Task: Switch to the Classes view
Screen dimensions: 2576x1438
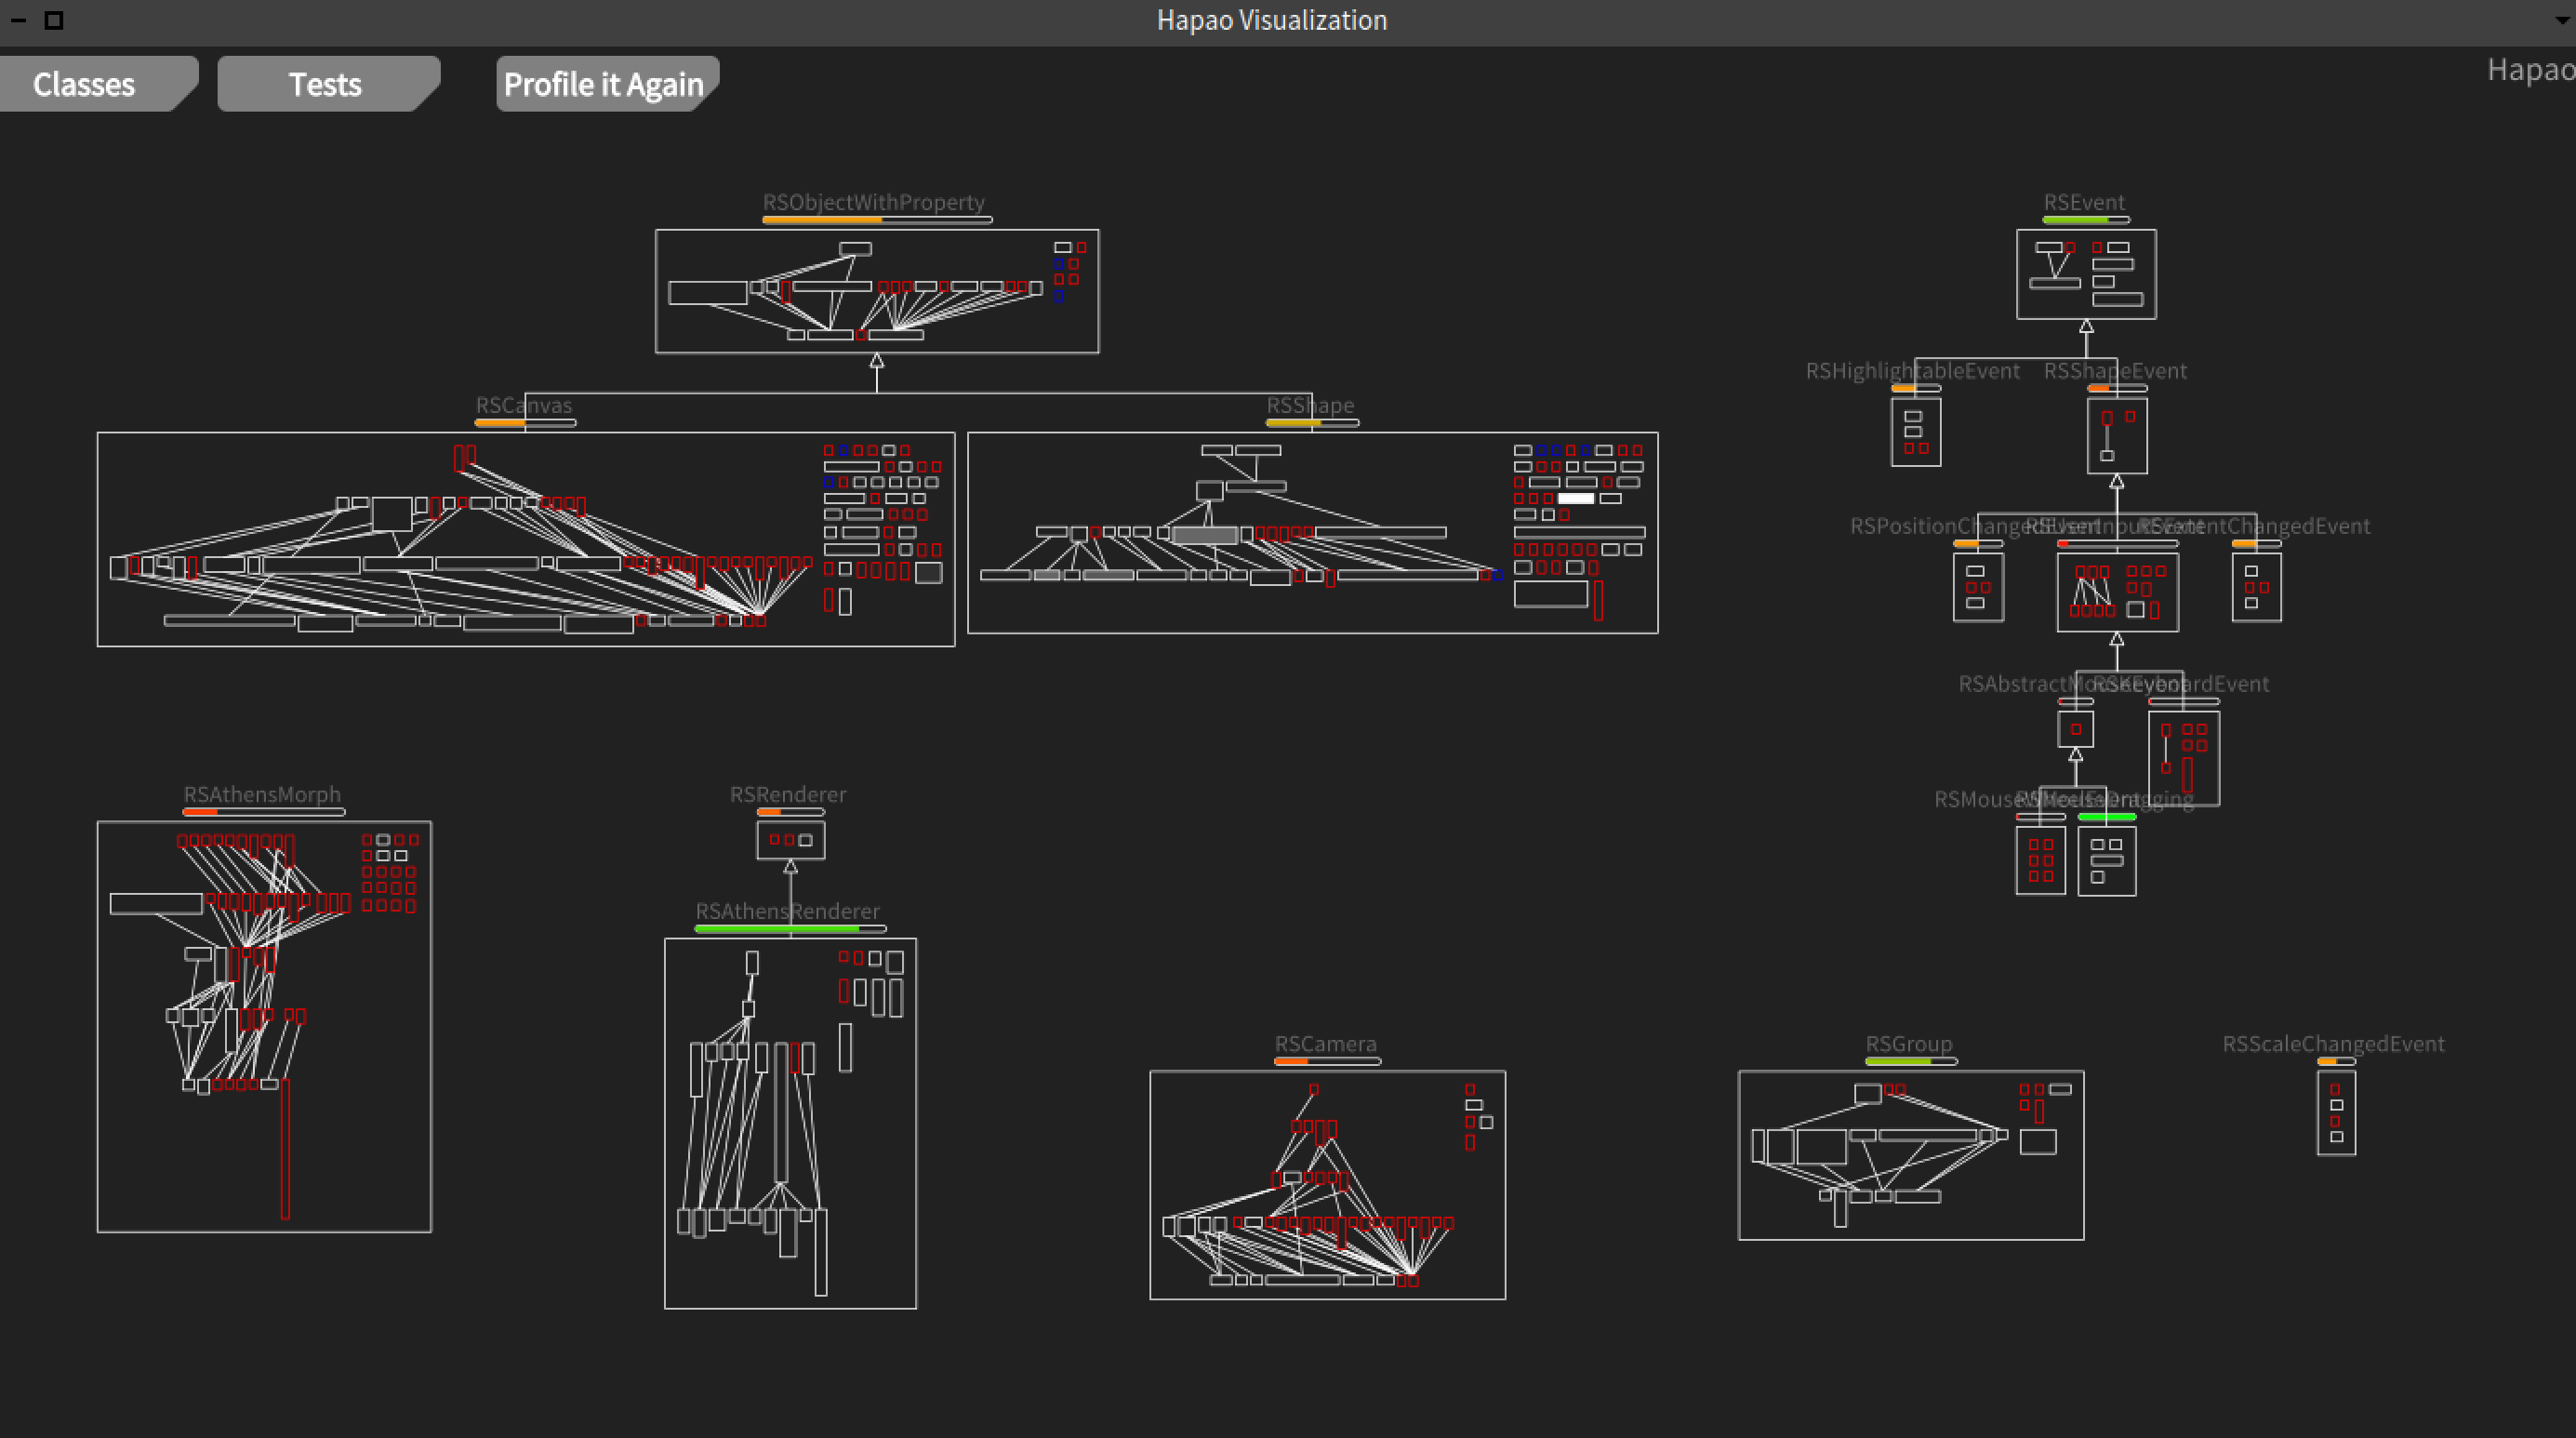Action: [85, 84]
